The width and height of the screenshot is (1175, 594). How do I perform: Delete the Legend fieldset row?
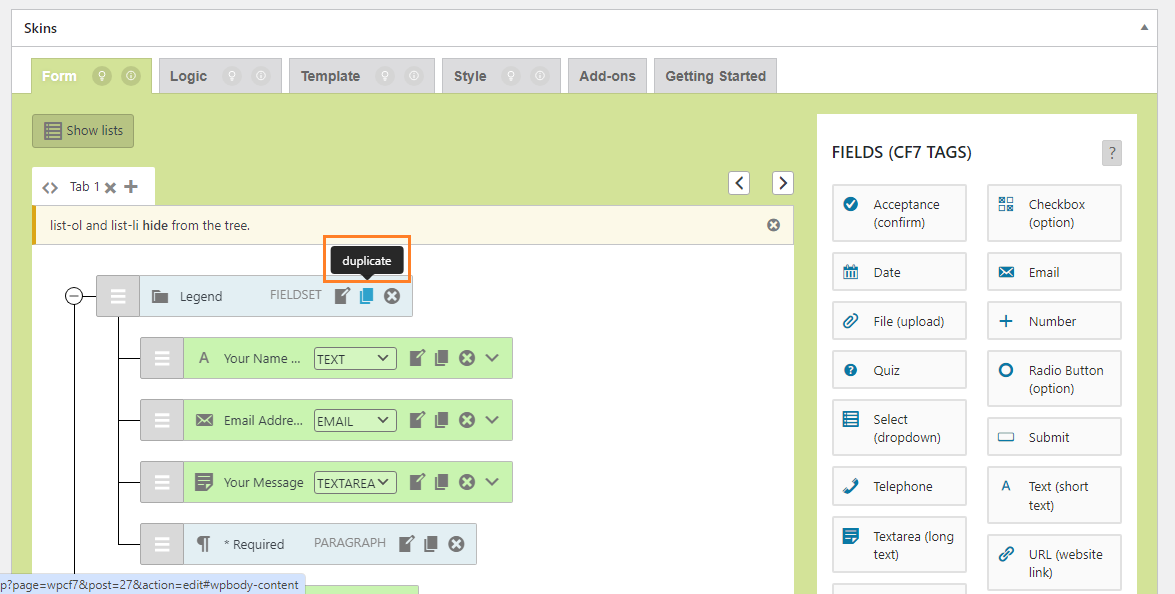[x=392, y=296]
